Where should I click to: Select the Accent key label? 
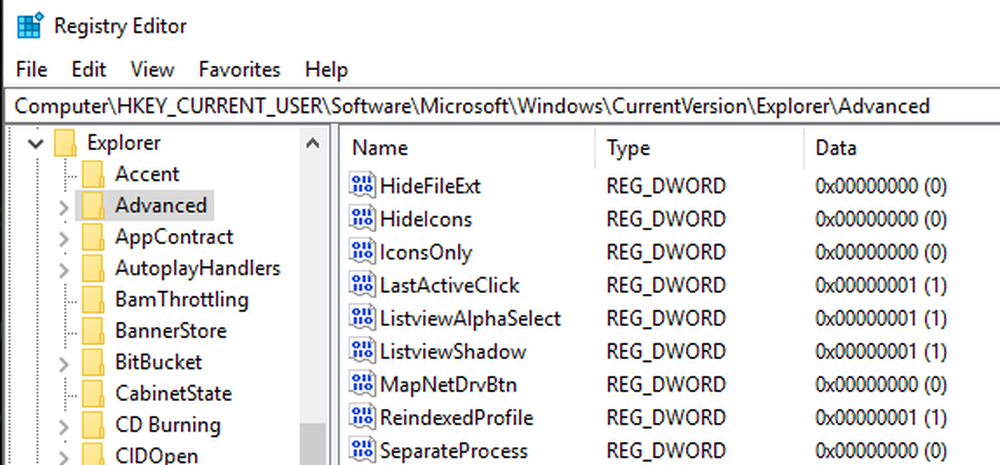147,174
